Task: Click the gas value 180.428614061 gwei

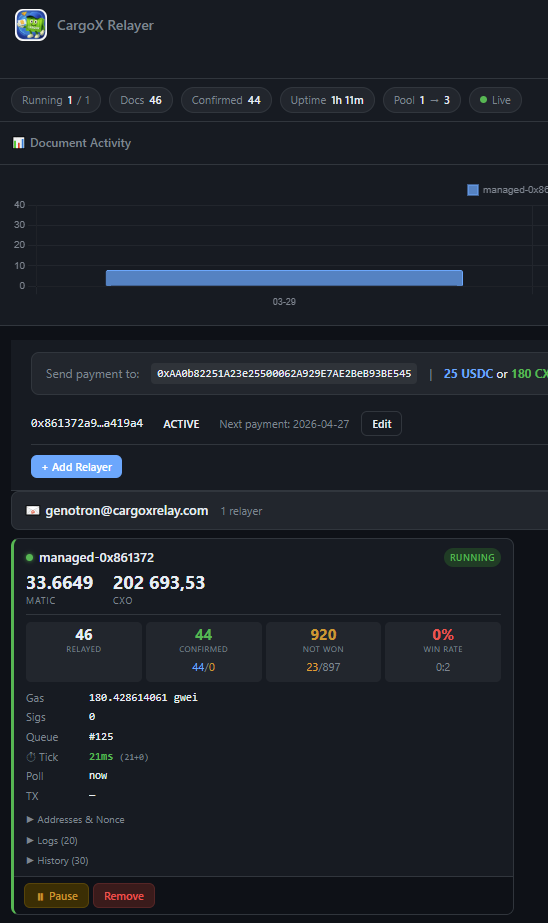Action: click(x=143, y=698)
